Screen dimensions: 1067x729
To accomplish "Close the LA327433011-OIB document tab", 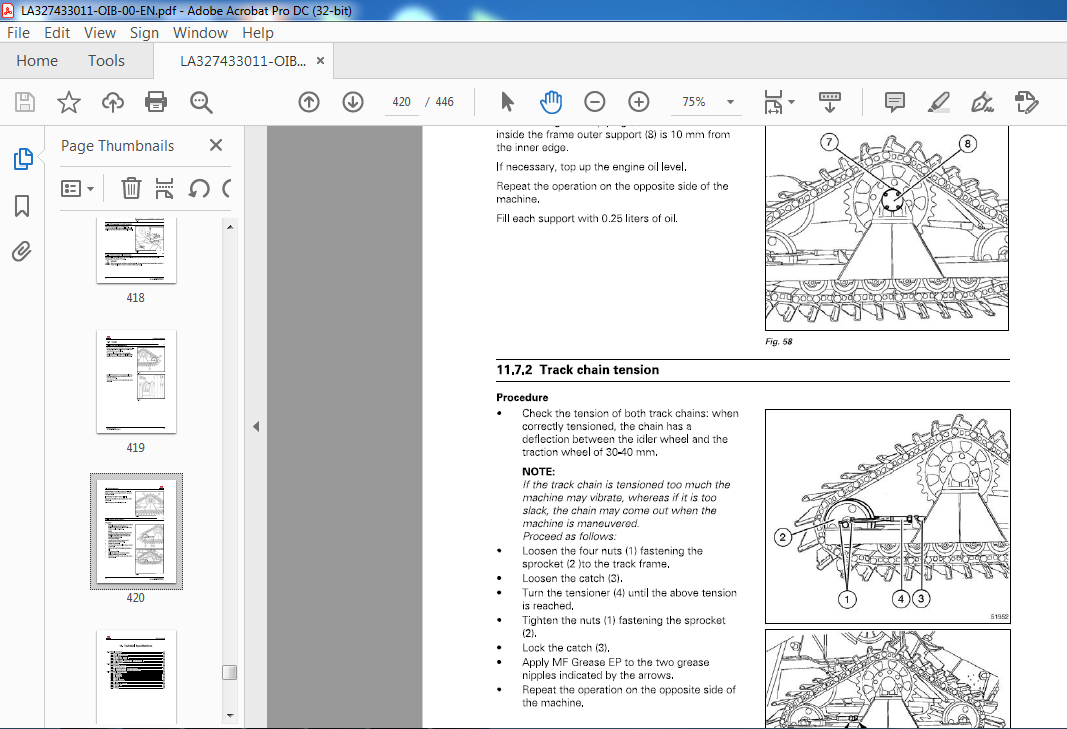I will [321, 61].
